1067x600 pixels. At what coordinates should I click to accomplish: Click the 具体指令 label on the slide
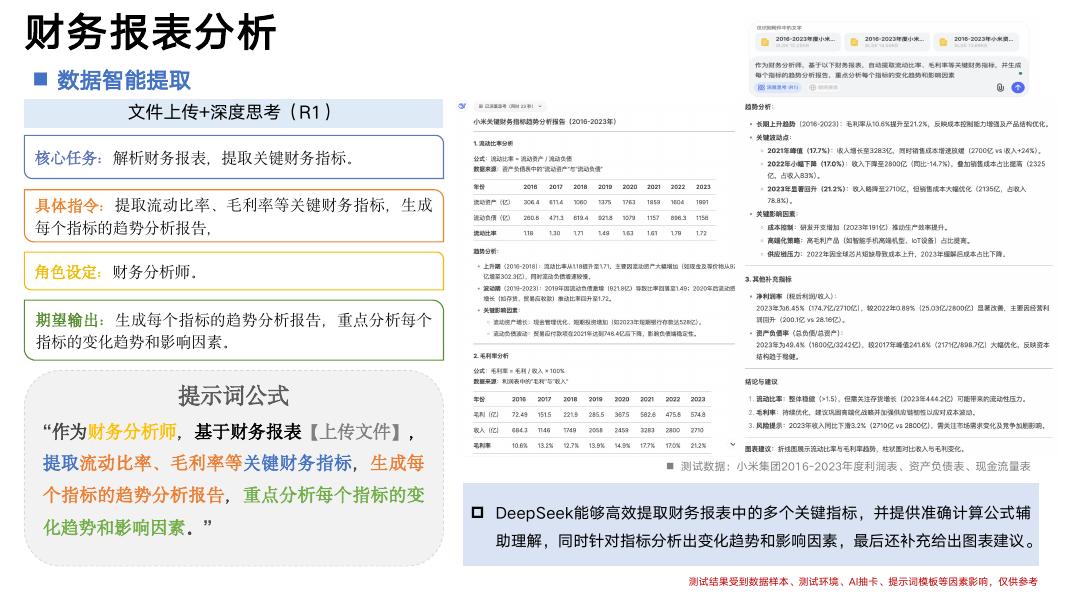pyautogui.click(x=69, y=205)
